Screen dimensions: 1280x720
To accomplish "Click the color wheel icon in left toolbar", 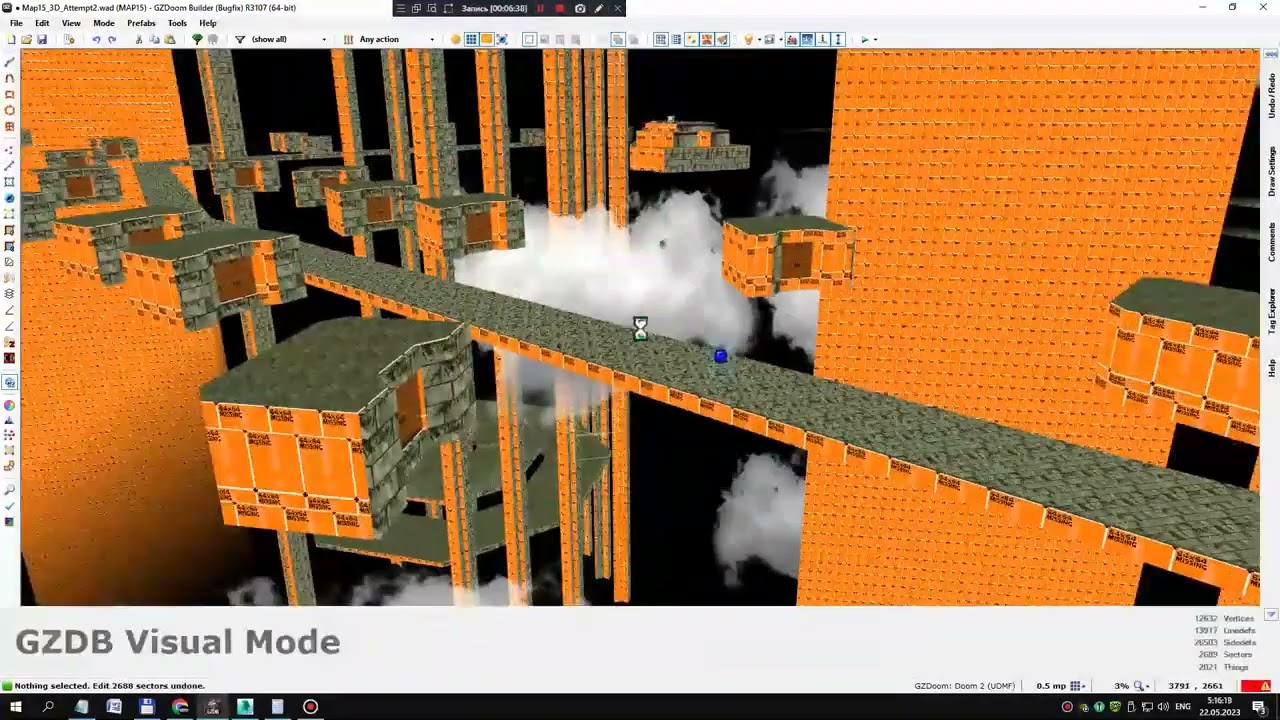I will (x=10, y=406).
